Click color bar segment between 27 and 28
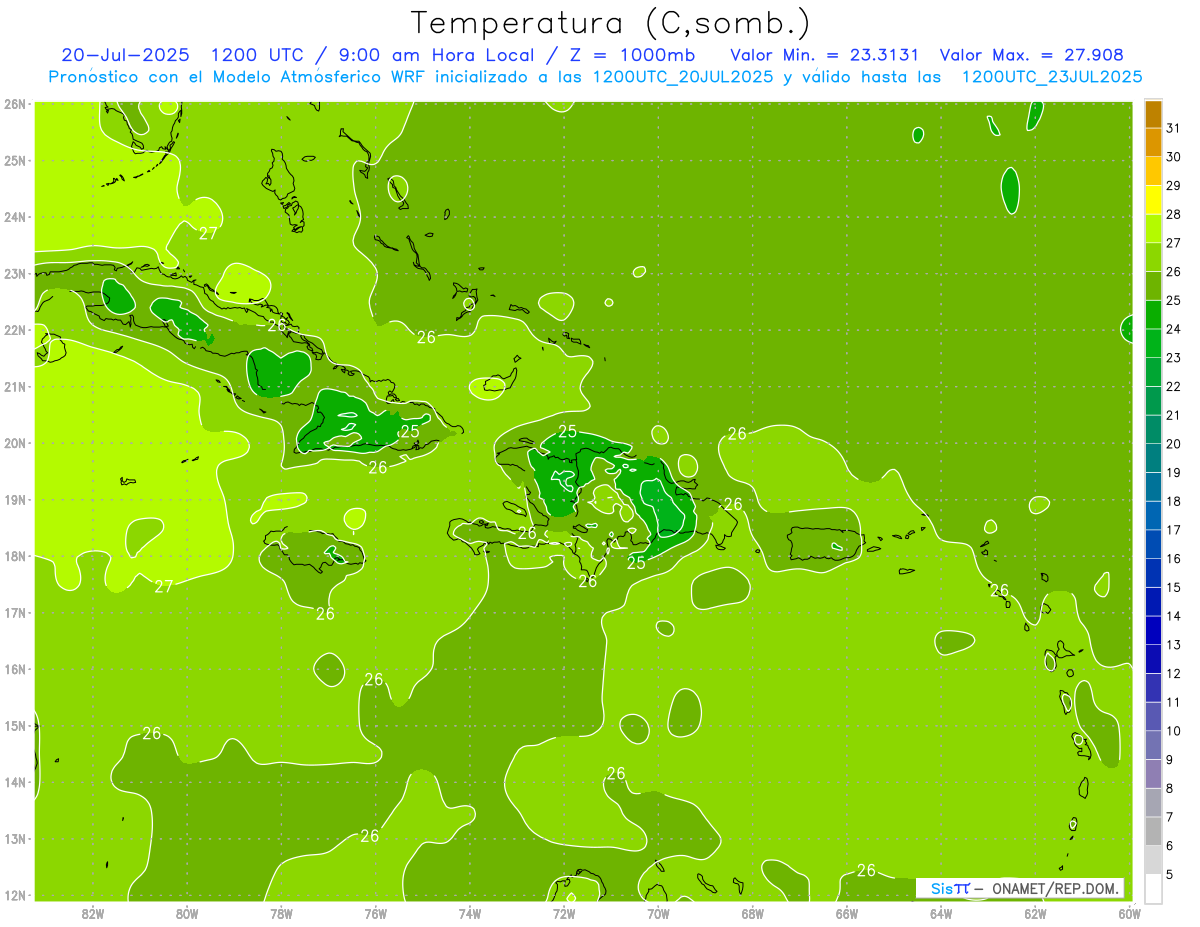 [x=1153, y=228]
